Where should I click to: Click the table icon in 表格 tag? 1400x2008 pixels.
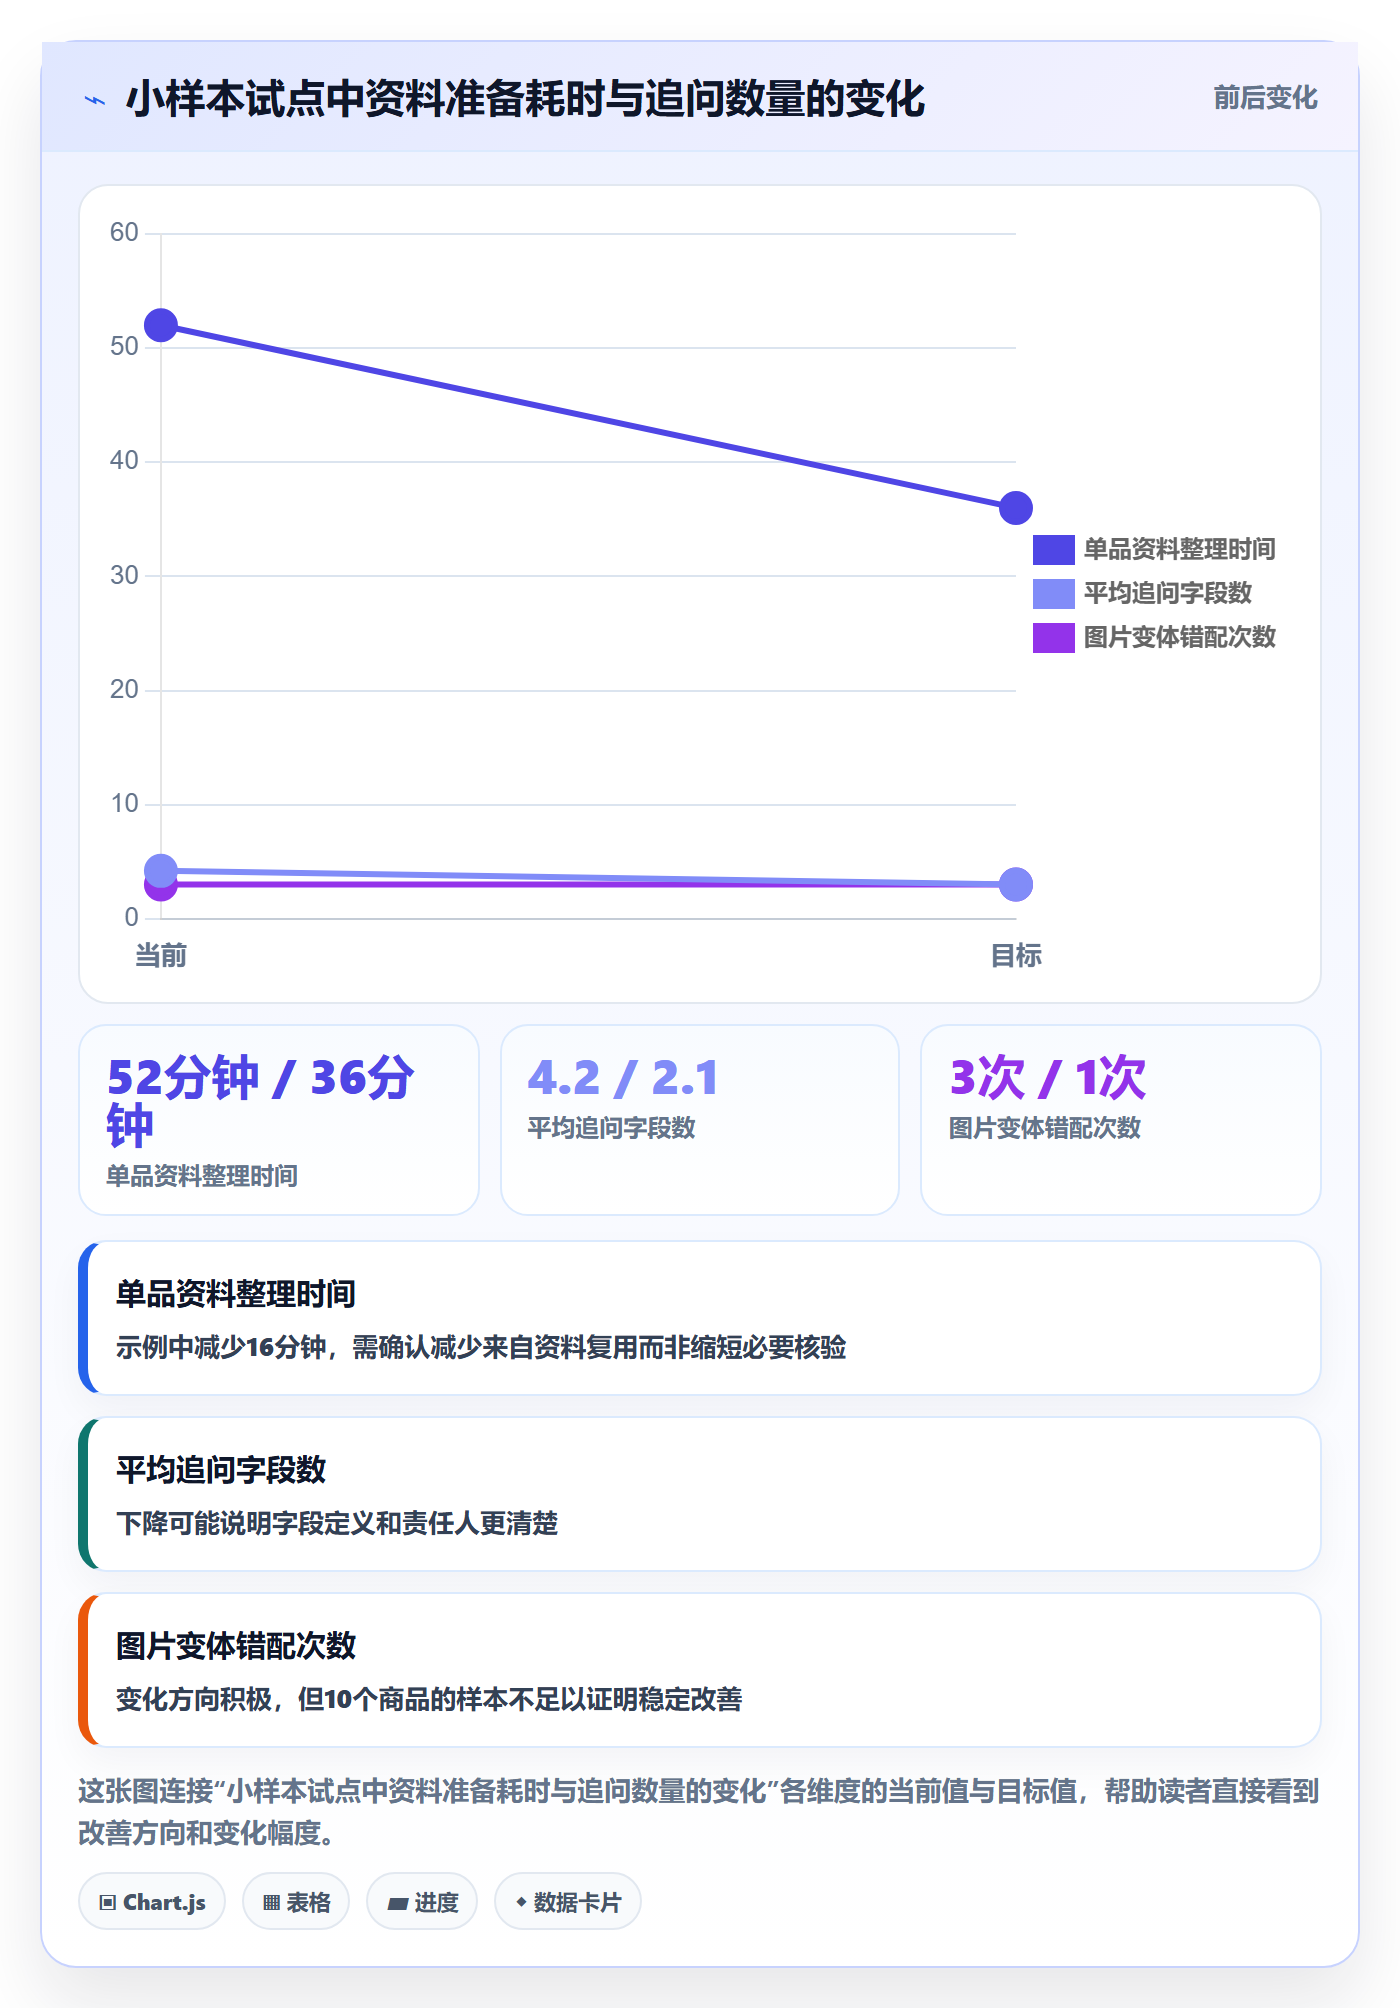pos(271,1903)
